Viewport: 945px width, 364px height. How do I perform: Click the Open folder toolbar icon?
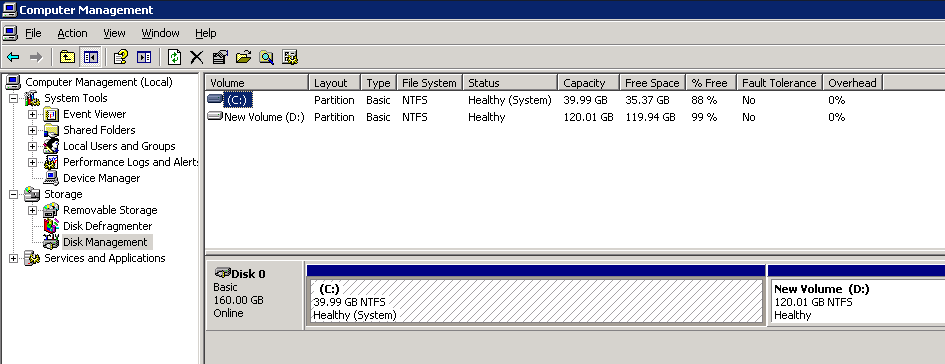[243, 57]
